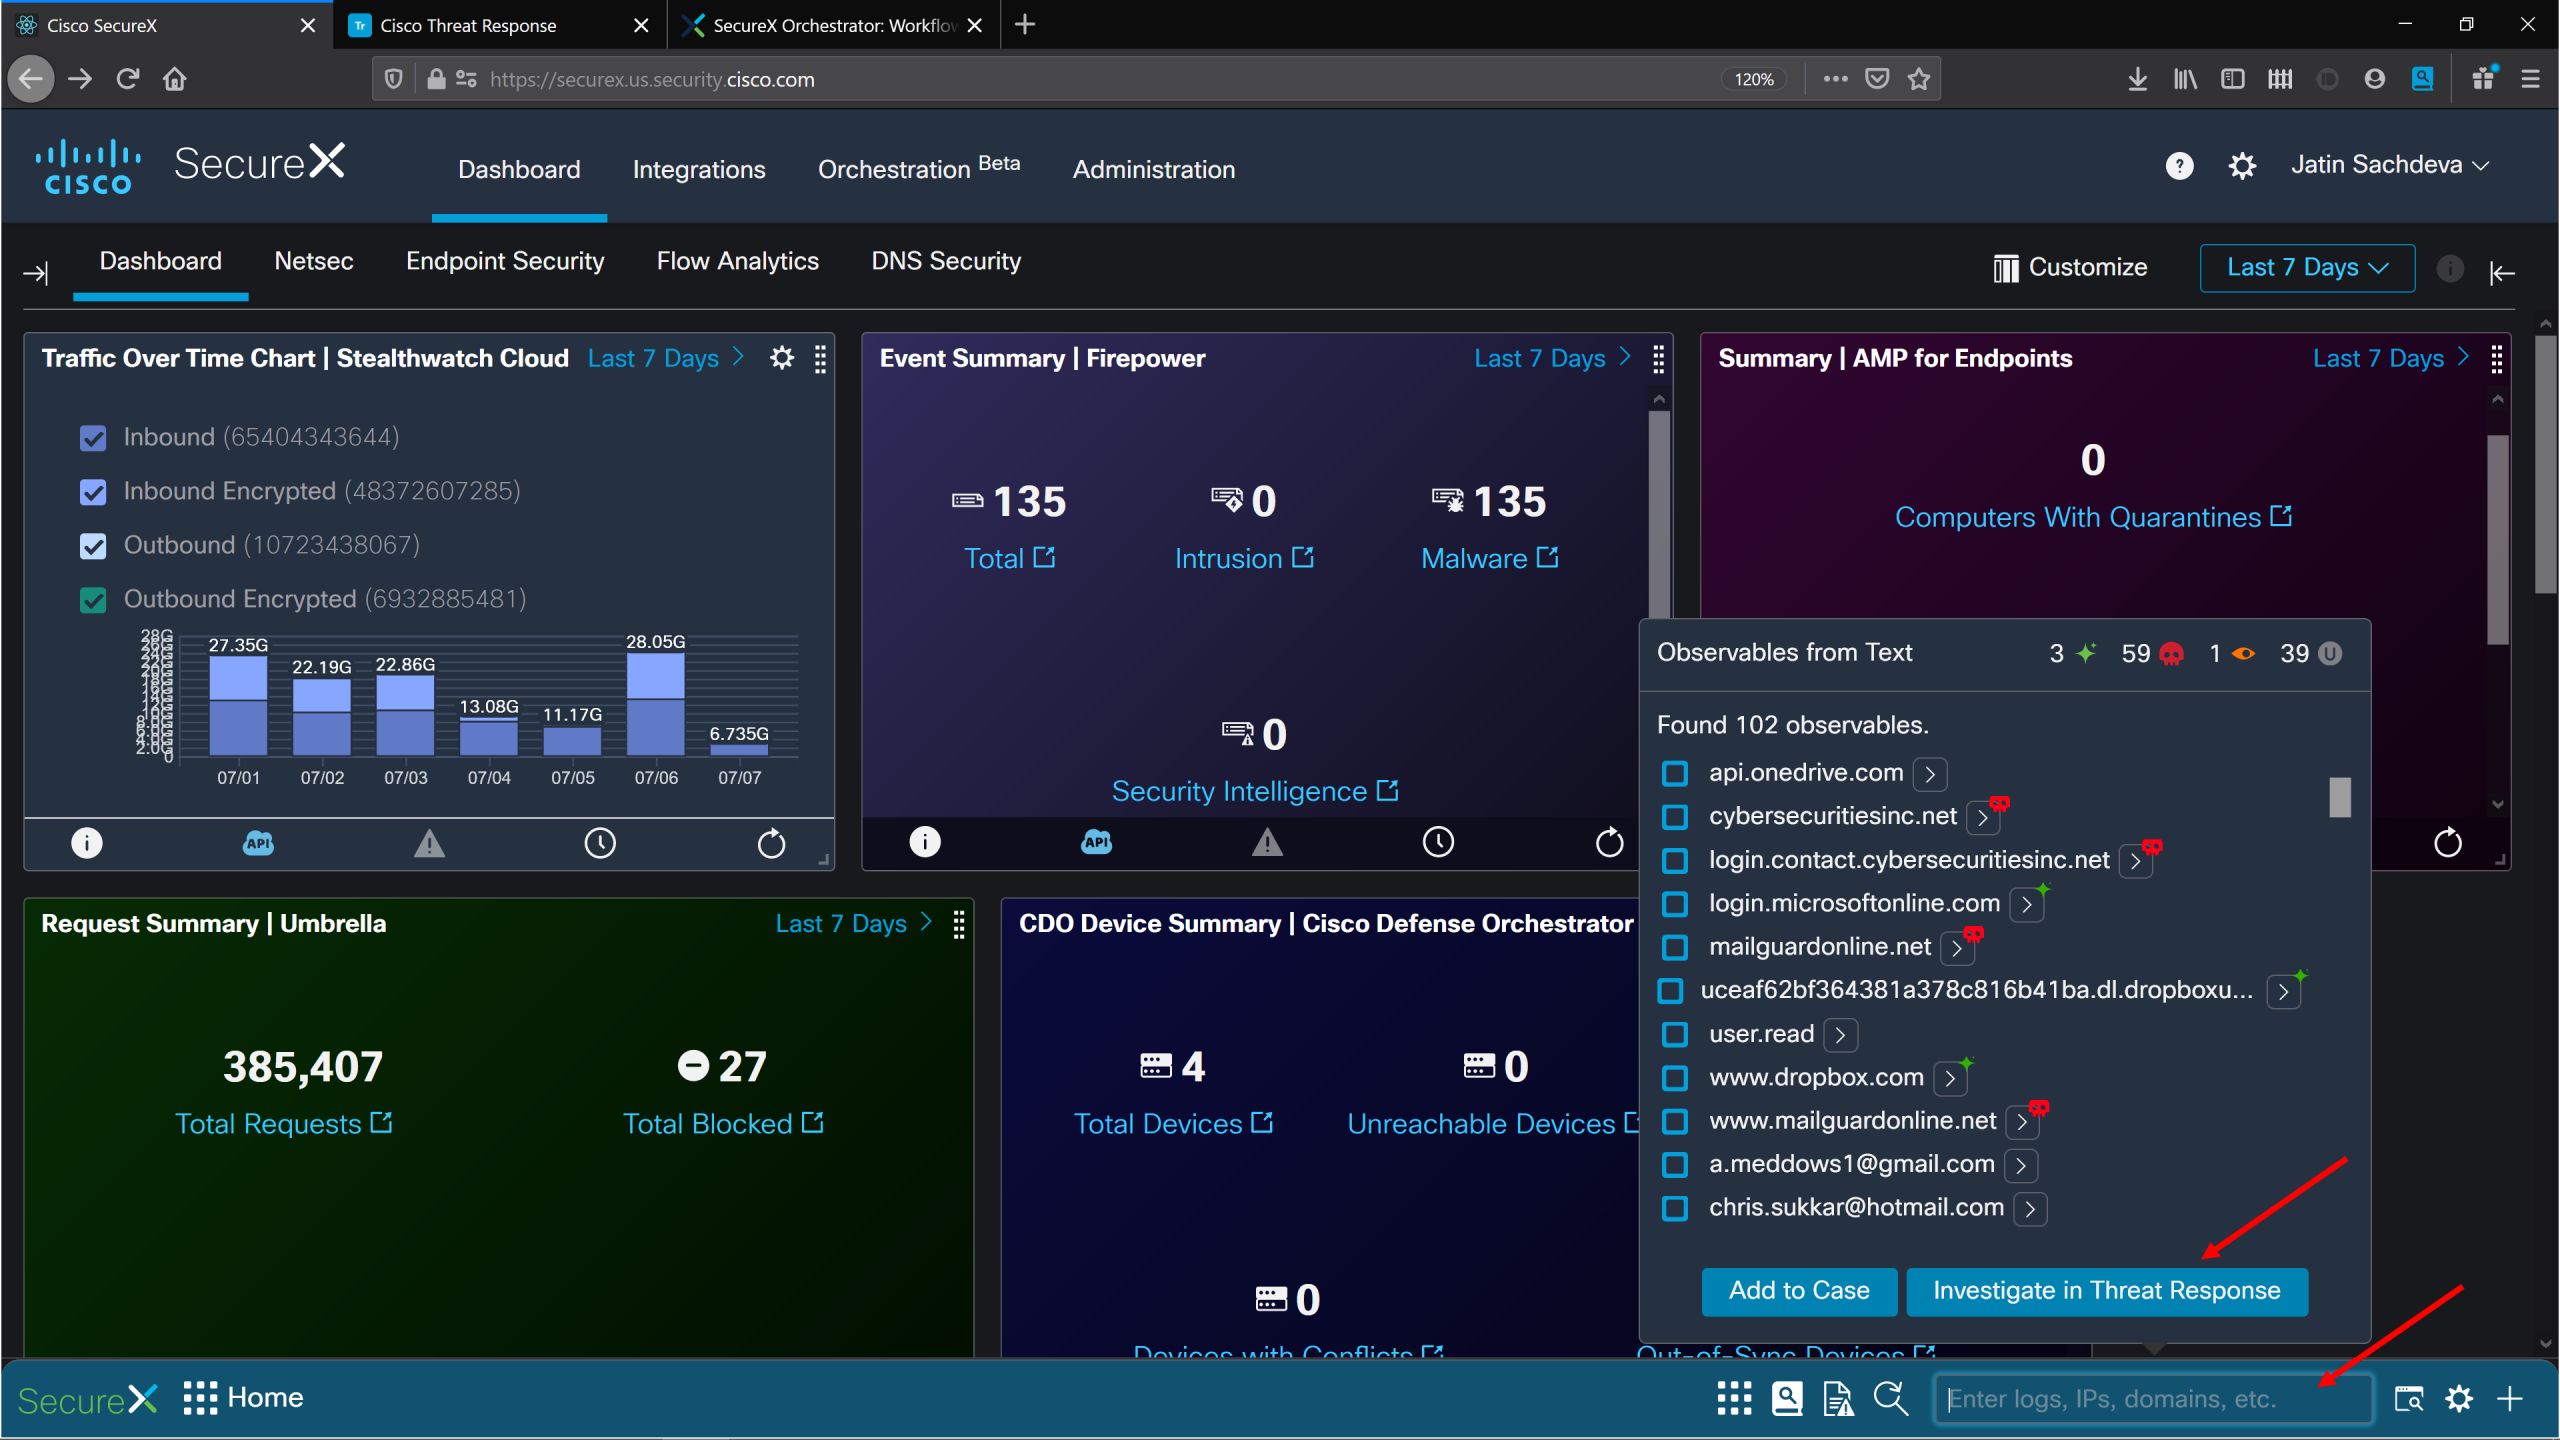This screenshot has height=1440, width=2560.
Task: Click the observables list scrollbar thumb
Action: [2339, 797]
